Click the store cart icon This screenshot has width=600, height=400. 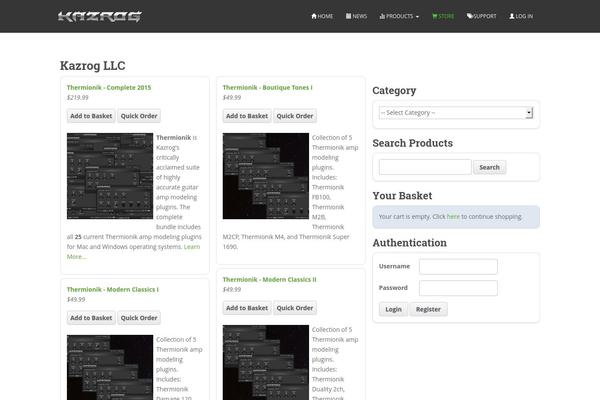(x=435, y=16)
